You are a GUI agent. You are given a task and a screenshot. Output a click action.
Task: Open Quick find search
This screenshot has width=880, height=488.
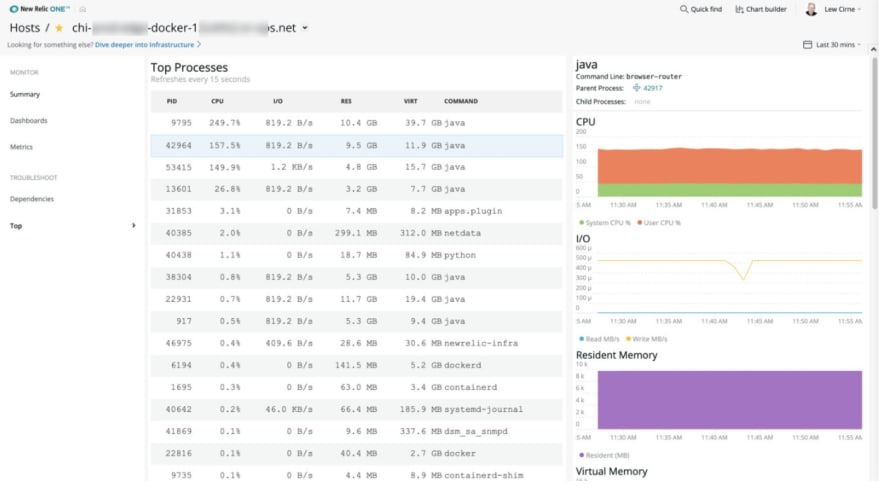click(x=701, y=9)
